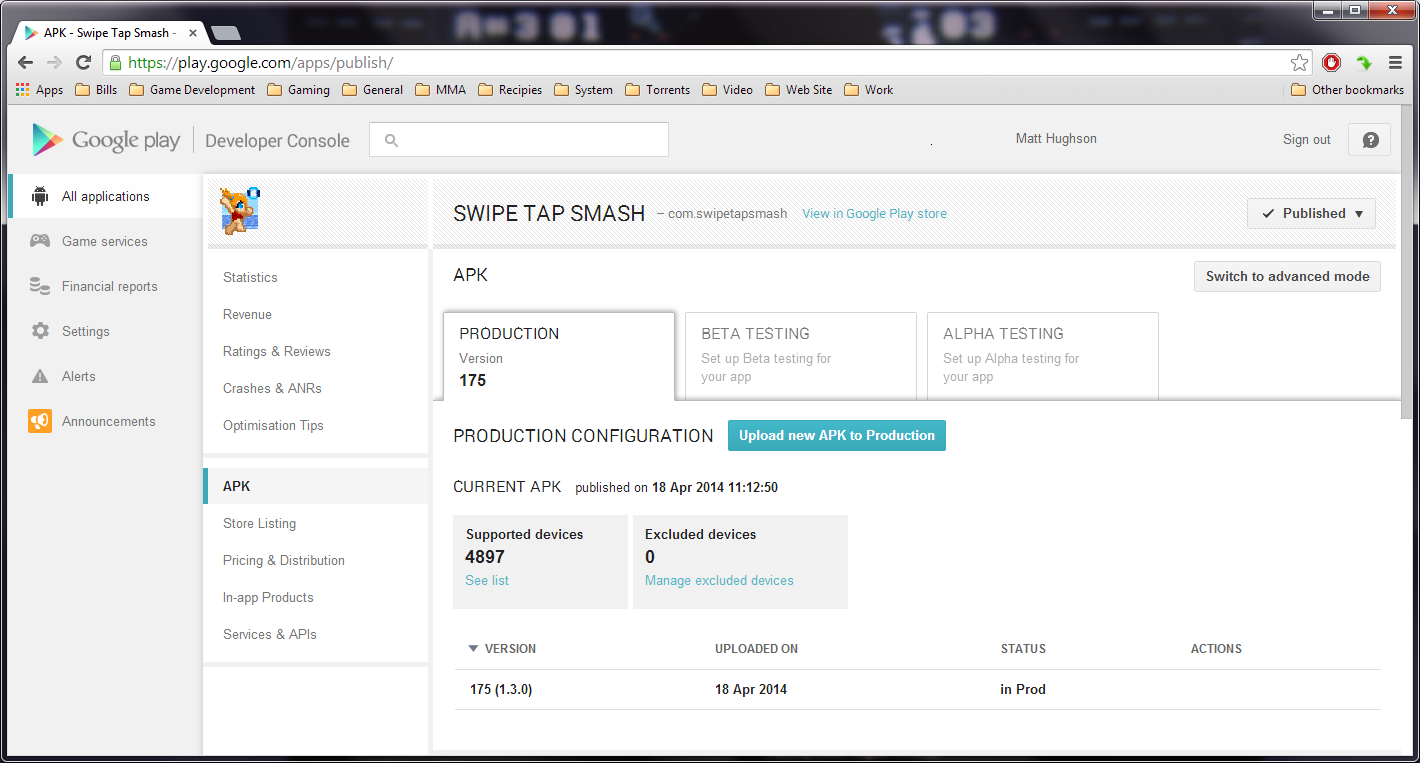This screenshot has width=1420, height=763.
Task: Select the APK menu item
Action: pos(316,486)
